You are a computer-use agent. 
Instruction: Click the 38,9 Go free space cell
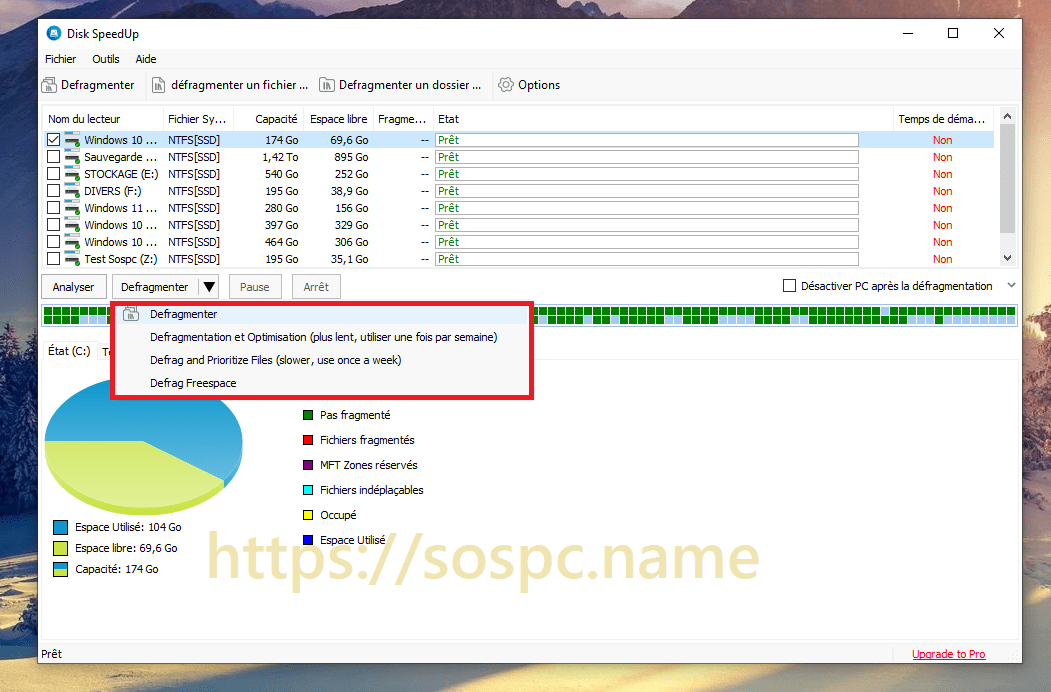(x=349, y=191)
